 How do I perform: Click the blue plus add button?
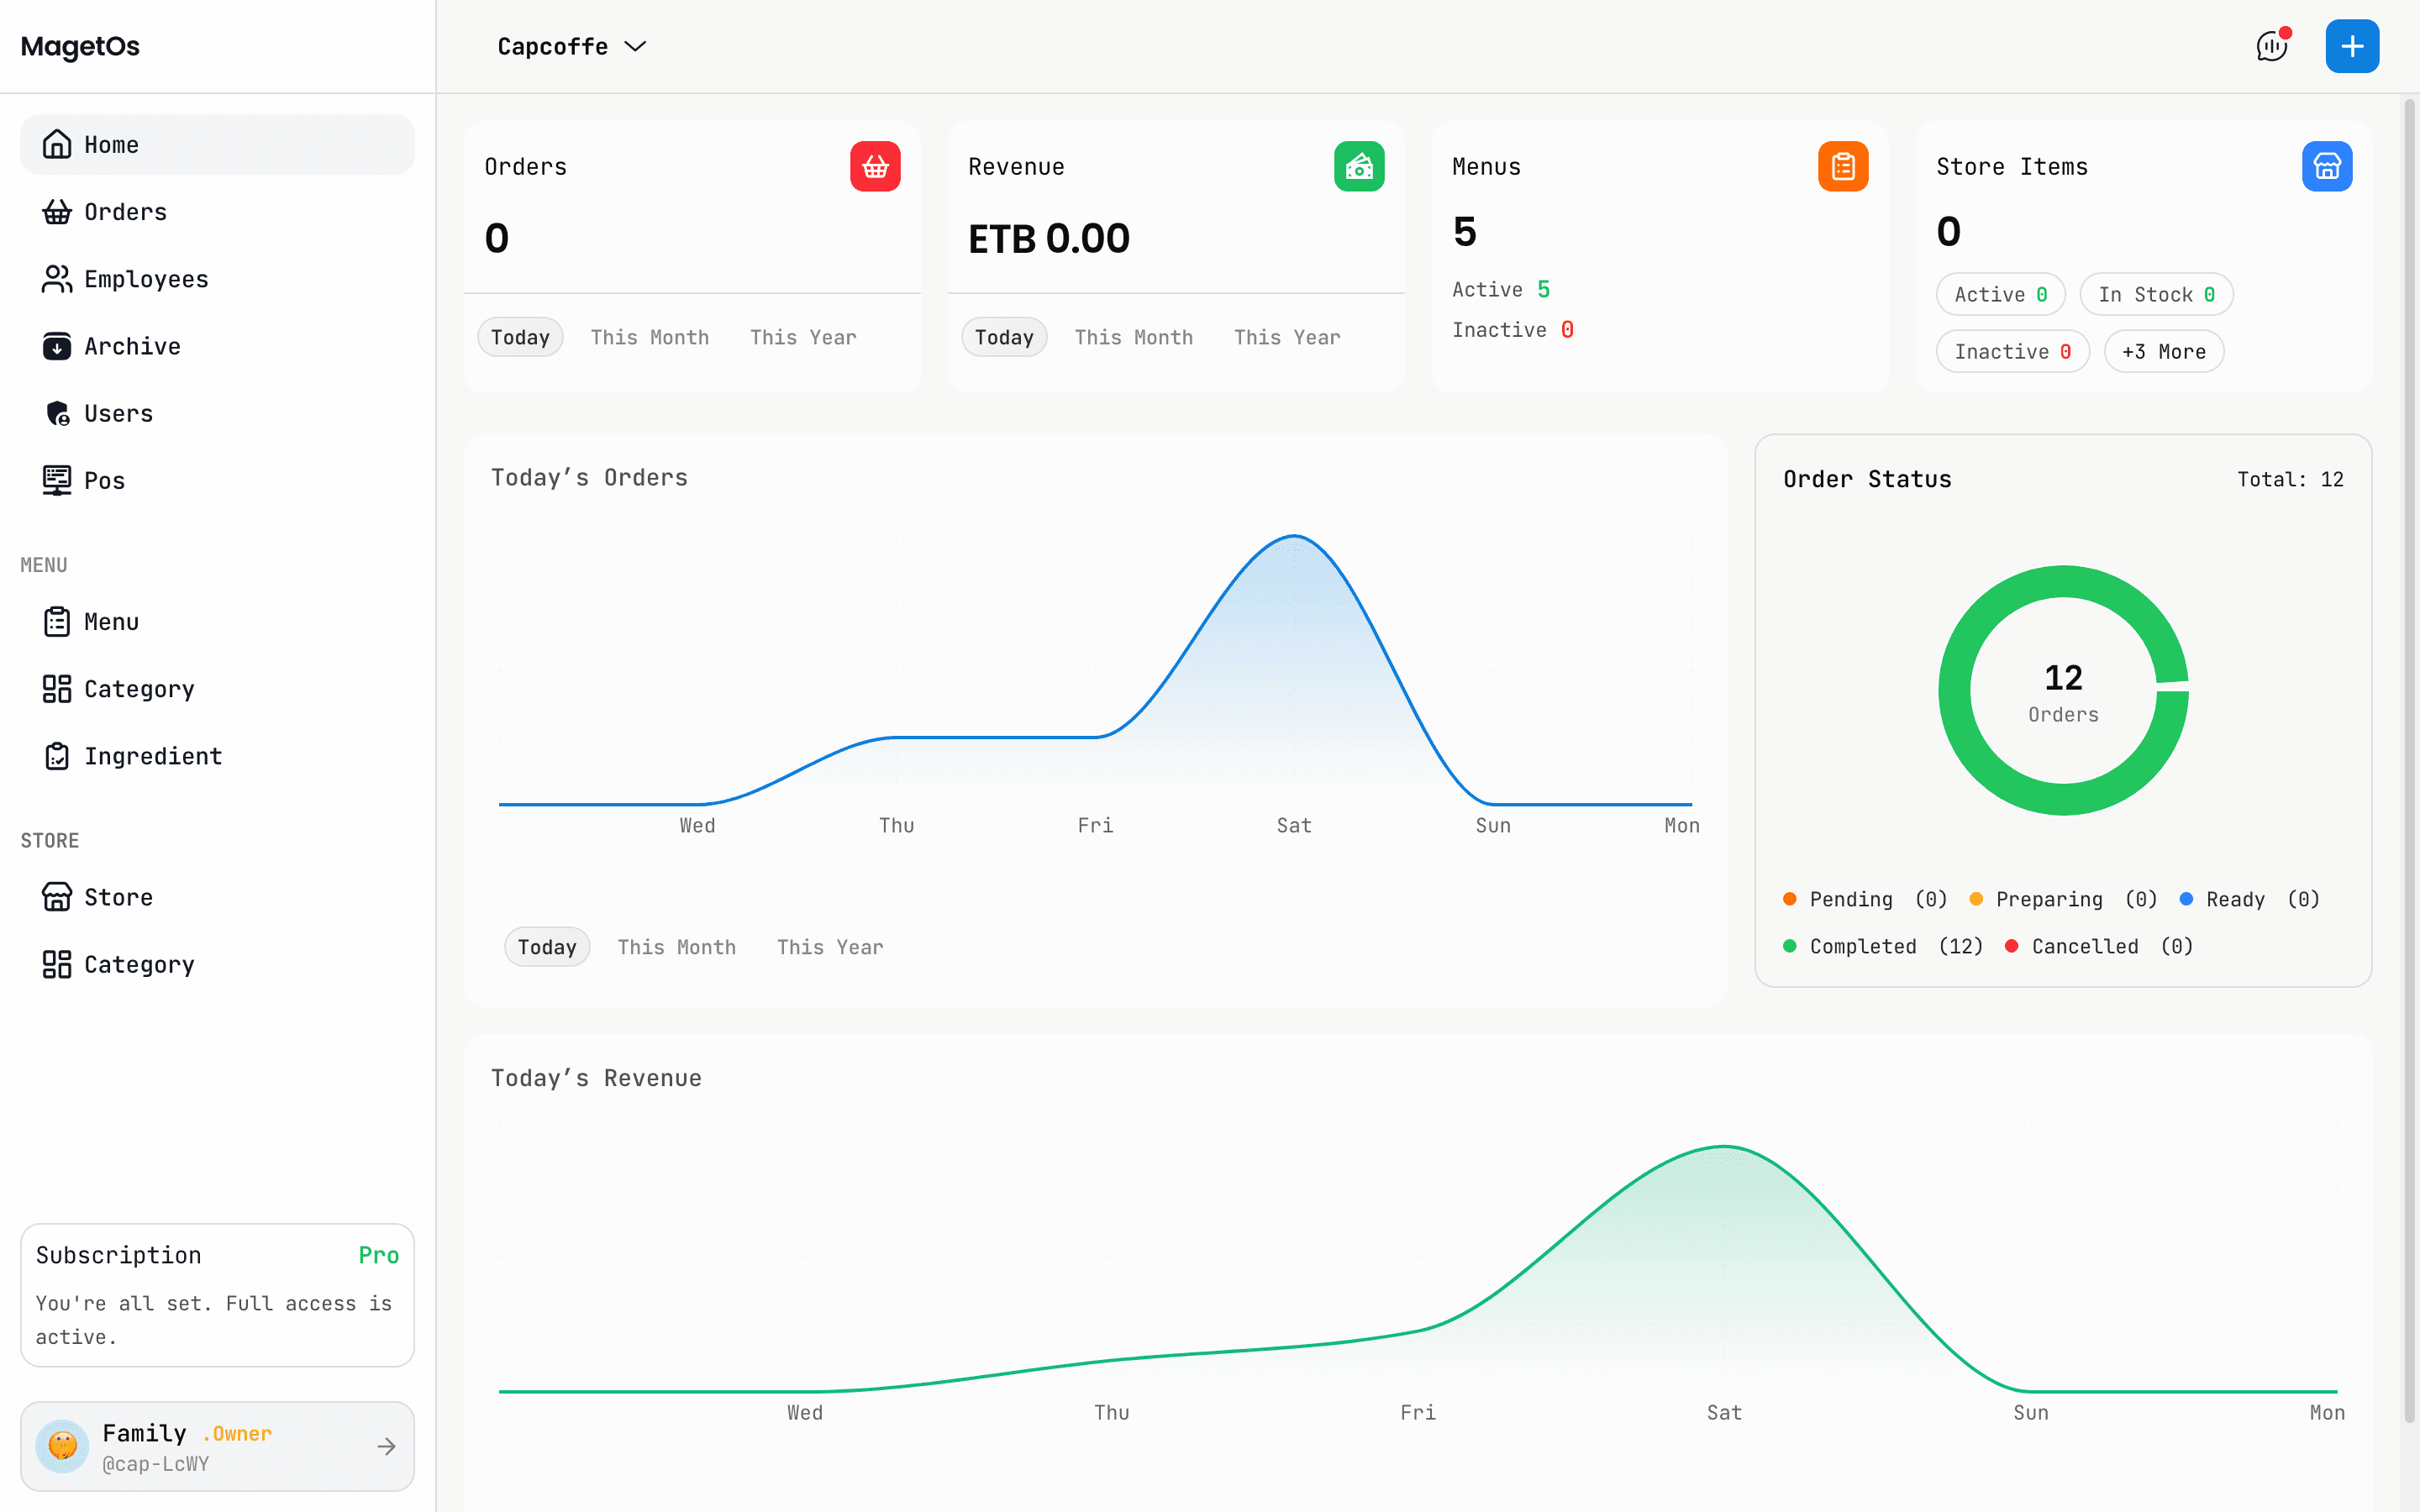tap(2352, 46)
